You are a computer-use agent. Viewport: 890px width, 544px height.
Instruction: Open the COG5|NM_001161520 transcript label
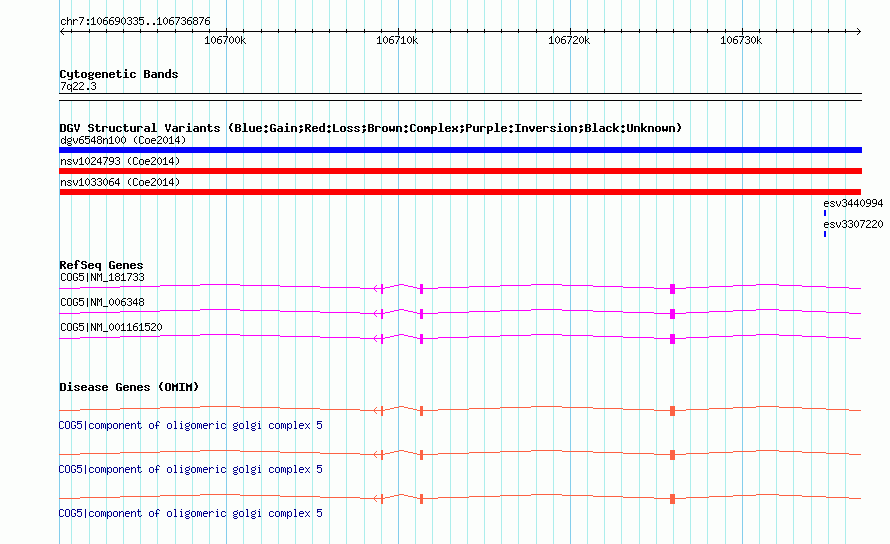click(x=111, y=328)
